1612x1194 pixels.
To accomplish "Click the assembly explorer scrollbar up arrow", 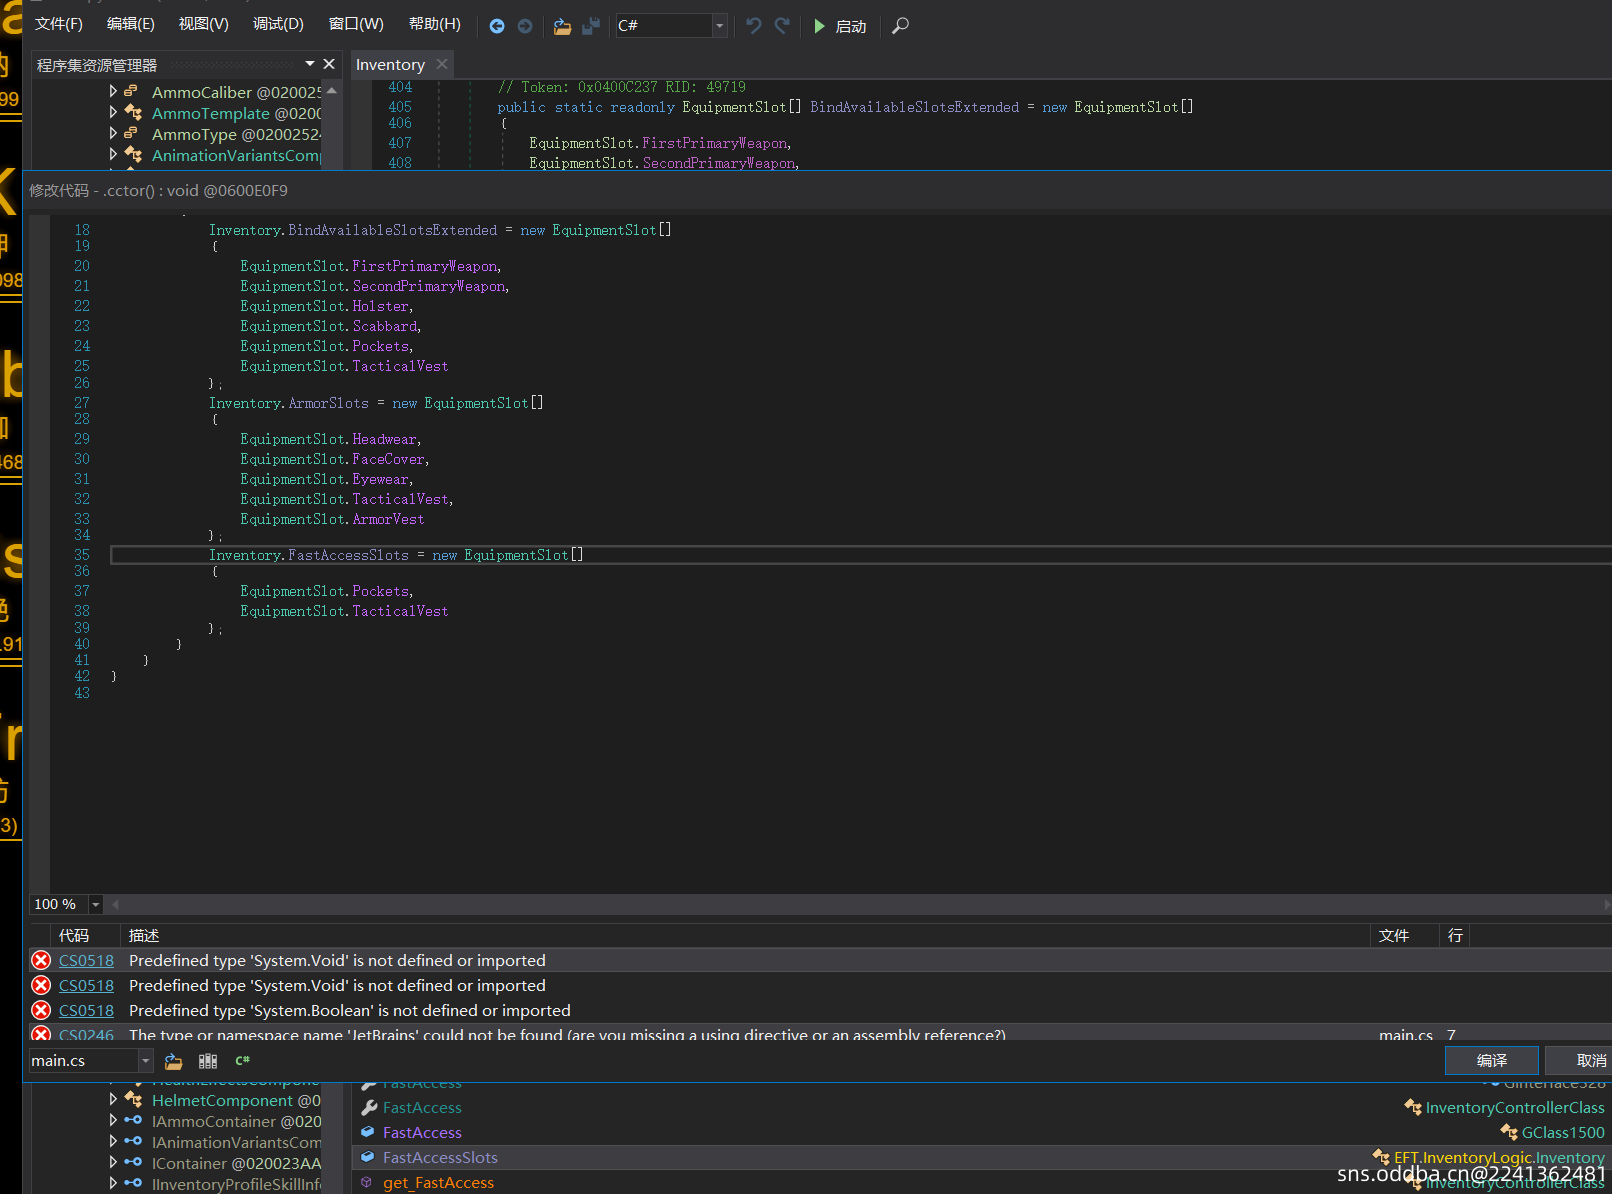I will (x=332, y=91).
